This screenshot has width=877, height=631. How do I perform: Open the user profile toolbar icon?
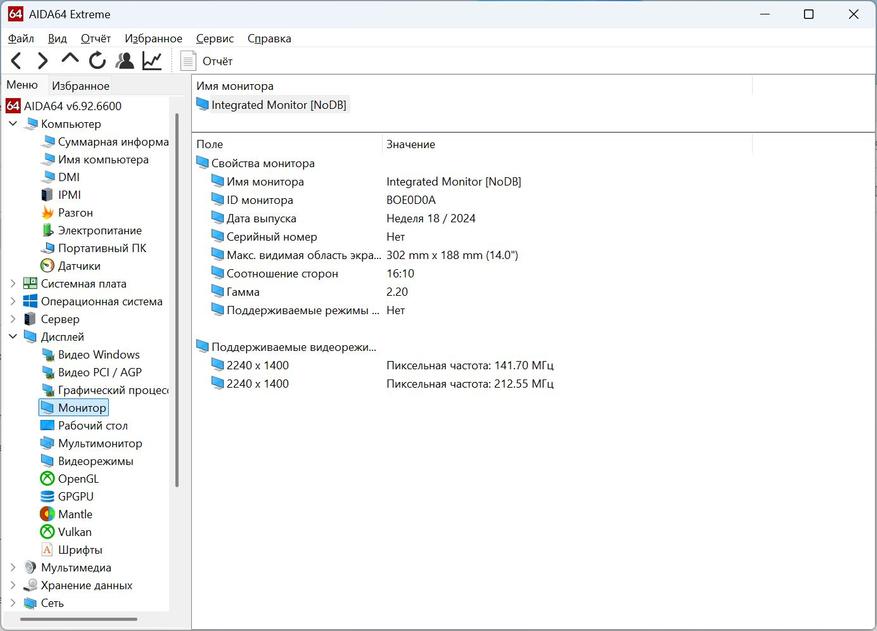coord(124,61)
